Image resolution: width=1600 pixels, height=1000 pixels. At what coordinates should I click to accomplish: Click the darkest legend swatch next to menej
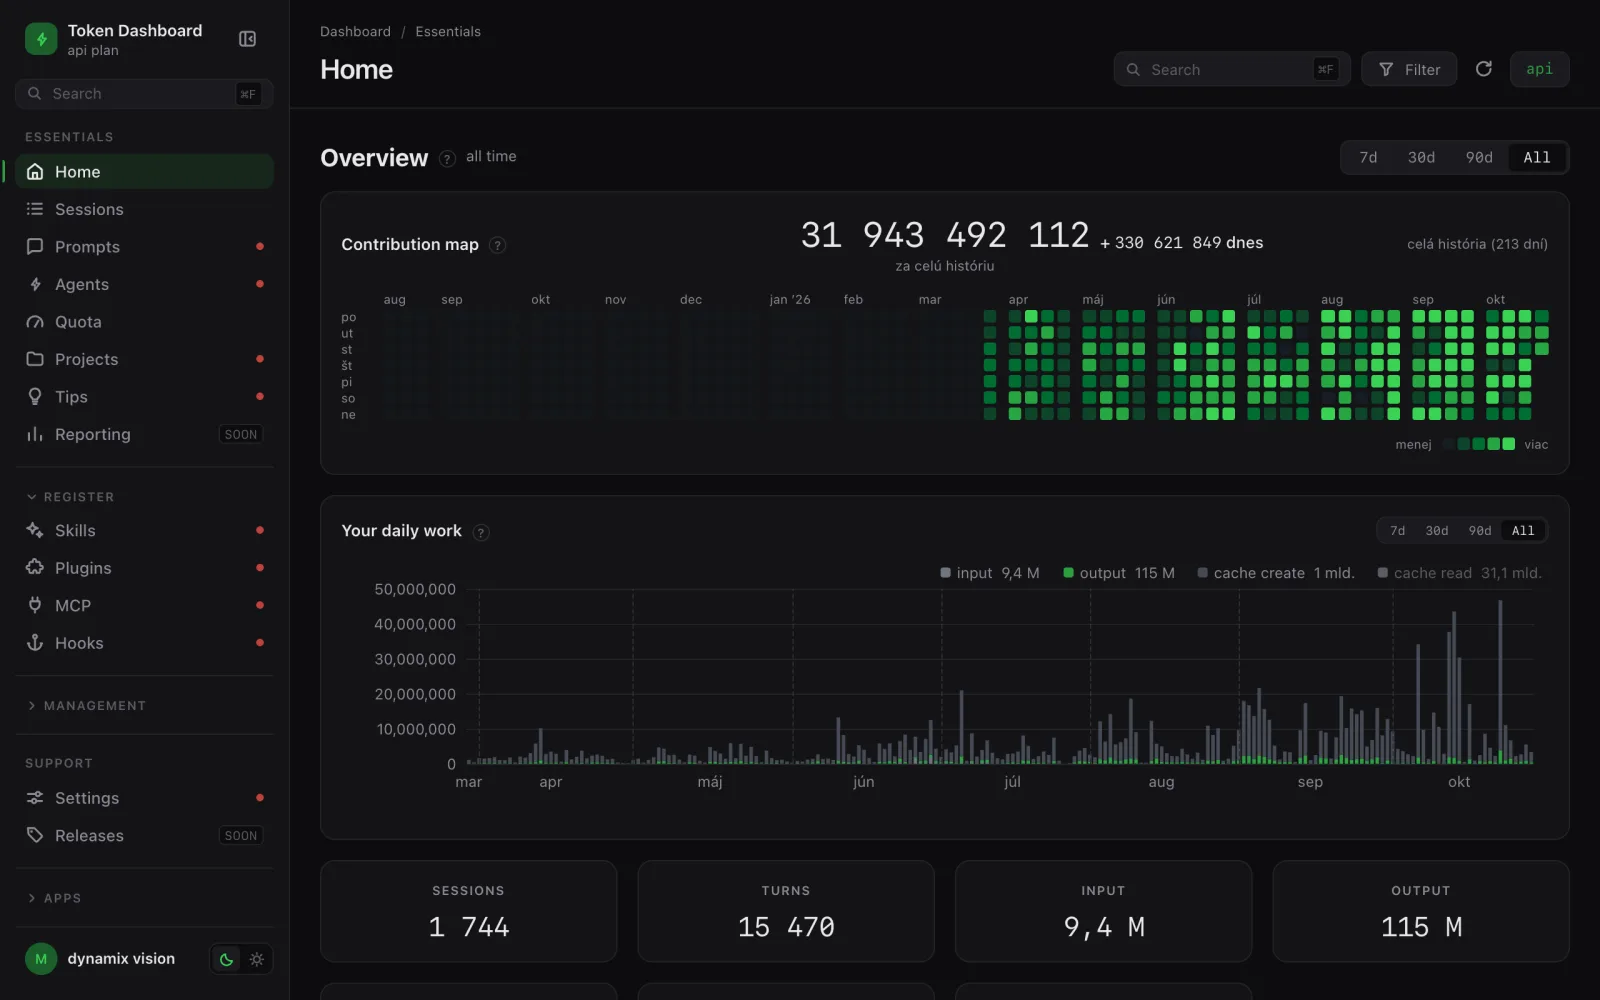1449,444
